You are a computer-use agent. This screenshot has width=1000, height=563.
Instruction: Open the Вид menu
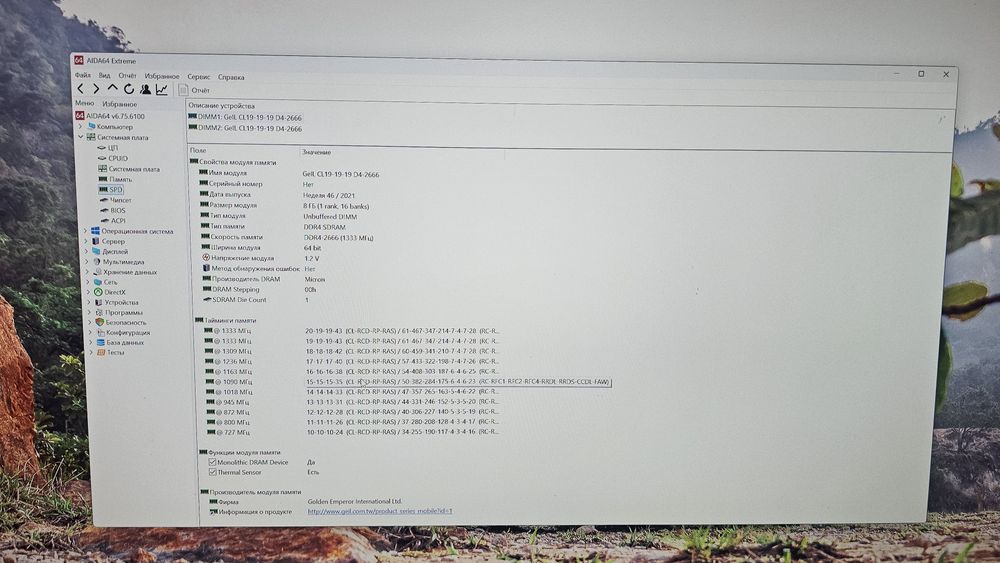(x=105, y=75)
